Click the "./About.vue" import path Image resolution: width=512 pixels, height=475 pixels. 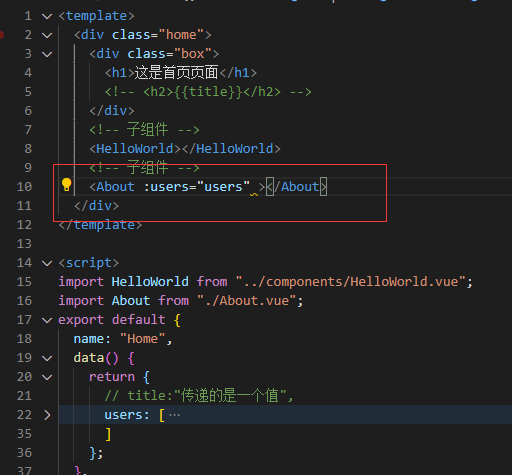pyautogui.click(x=247, y=301)
